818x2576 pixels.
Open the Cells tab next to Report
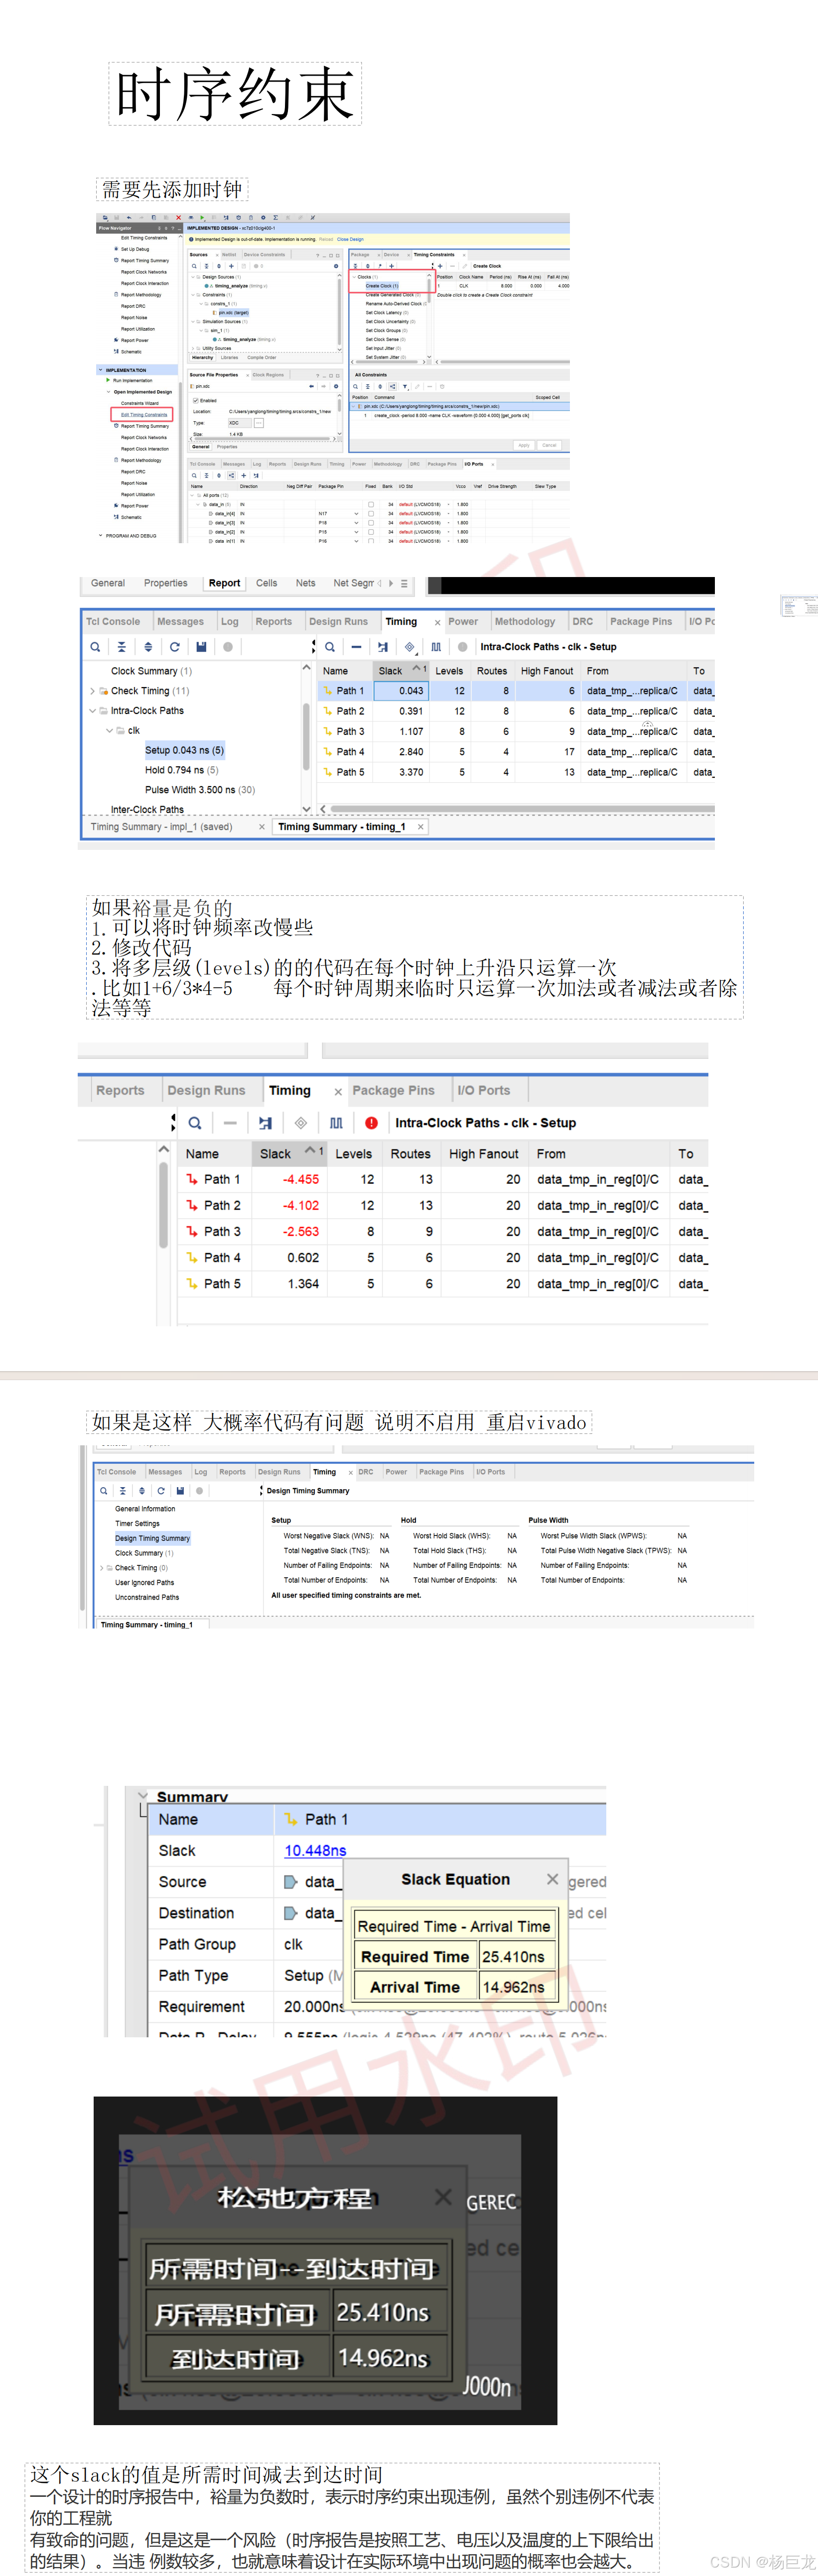pyautogui.click(x=267, y=583)
